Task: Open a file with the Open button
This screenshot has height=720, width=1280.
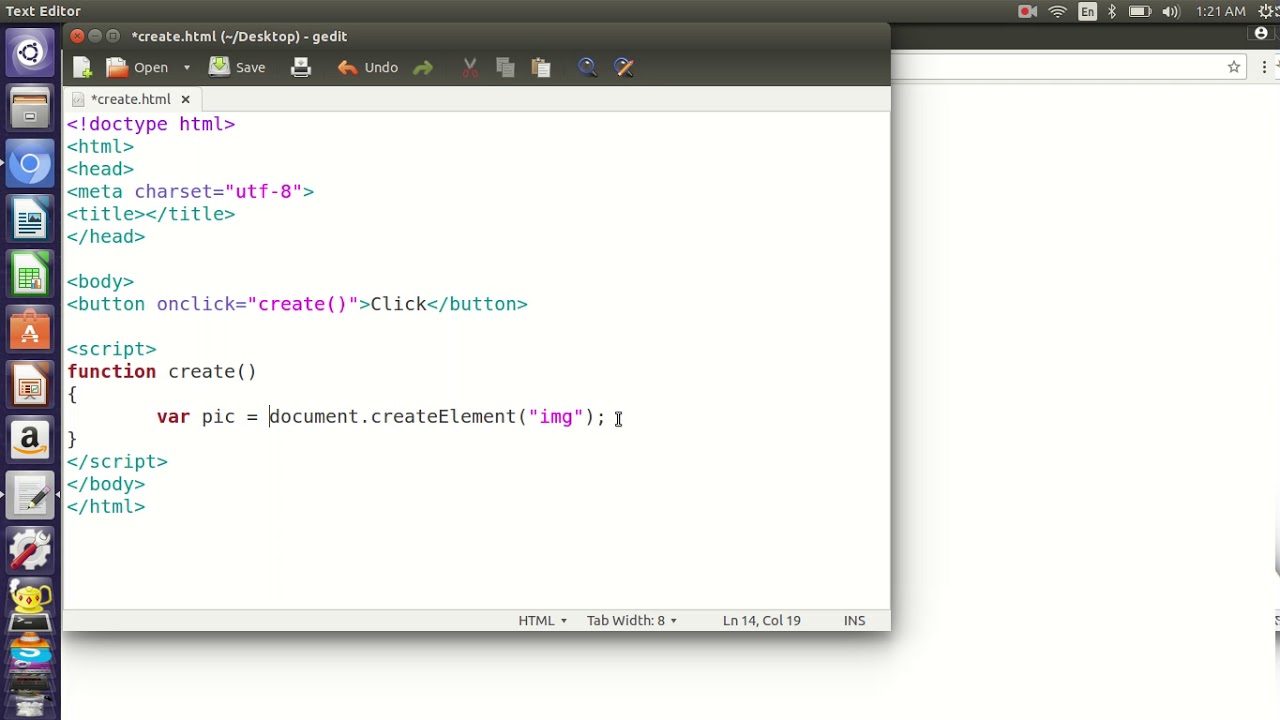Action: (139, 68)
